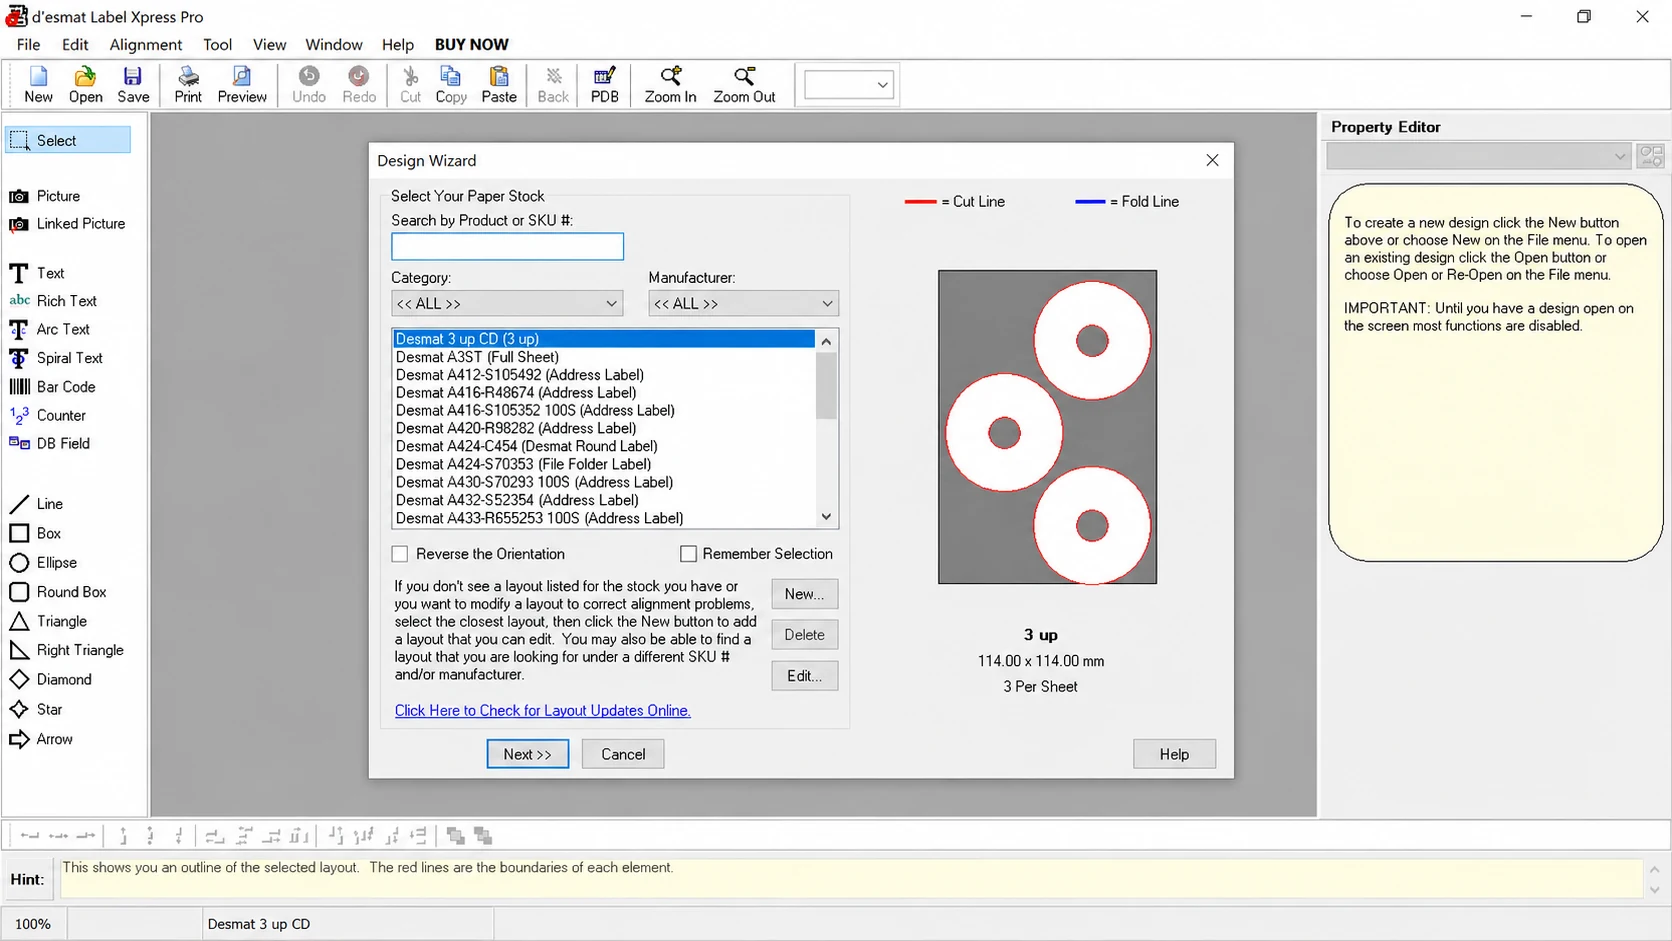Image resolution: width=1672 pixels, height=941 pixels.
Task: Open the Alignment menu
Action: 146,44
